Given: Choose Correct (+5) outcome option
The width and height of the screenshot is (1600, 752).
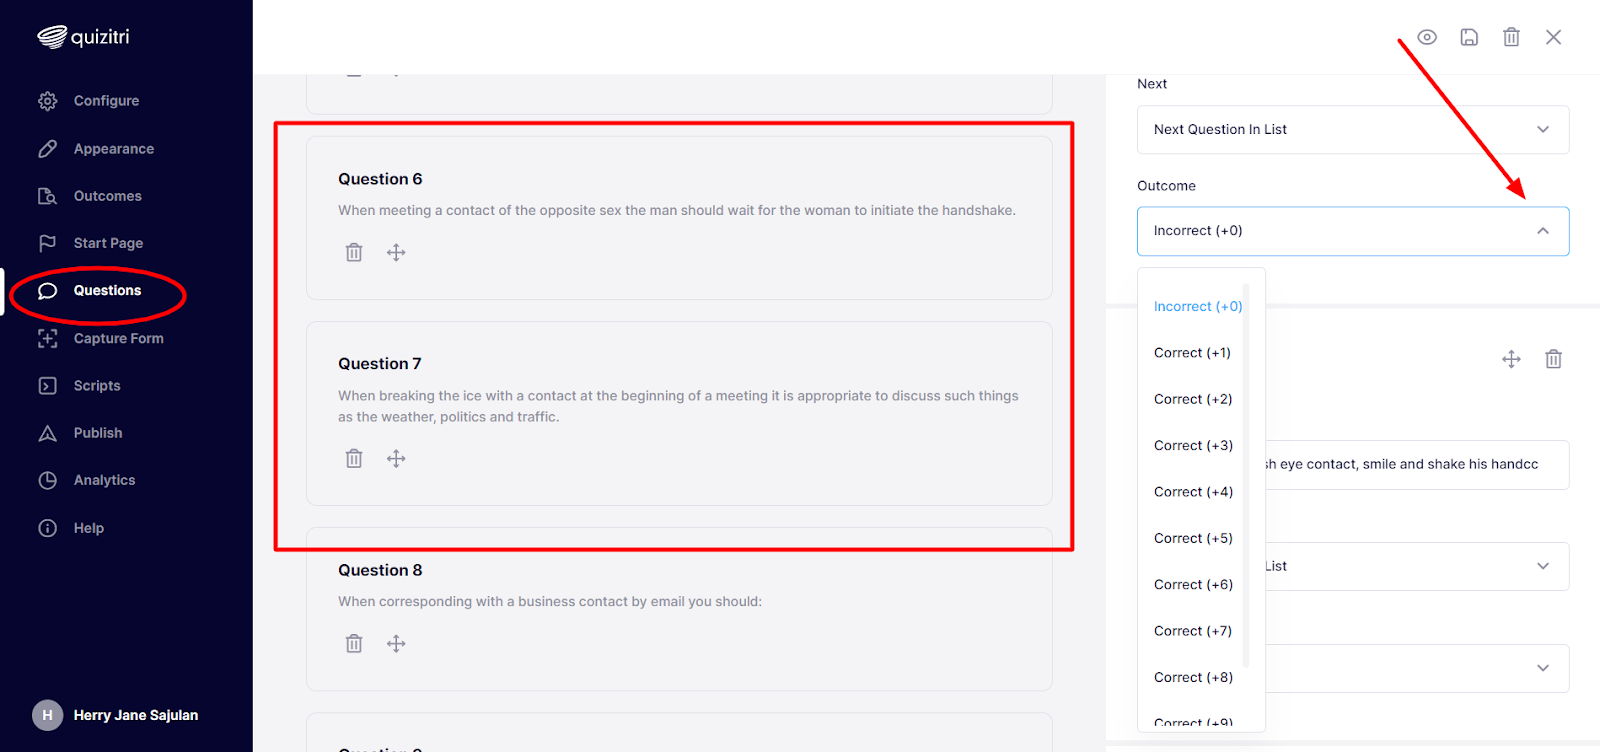Looking at the screenshot, I should click(1193, 538).
